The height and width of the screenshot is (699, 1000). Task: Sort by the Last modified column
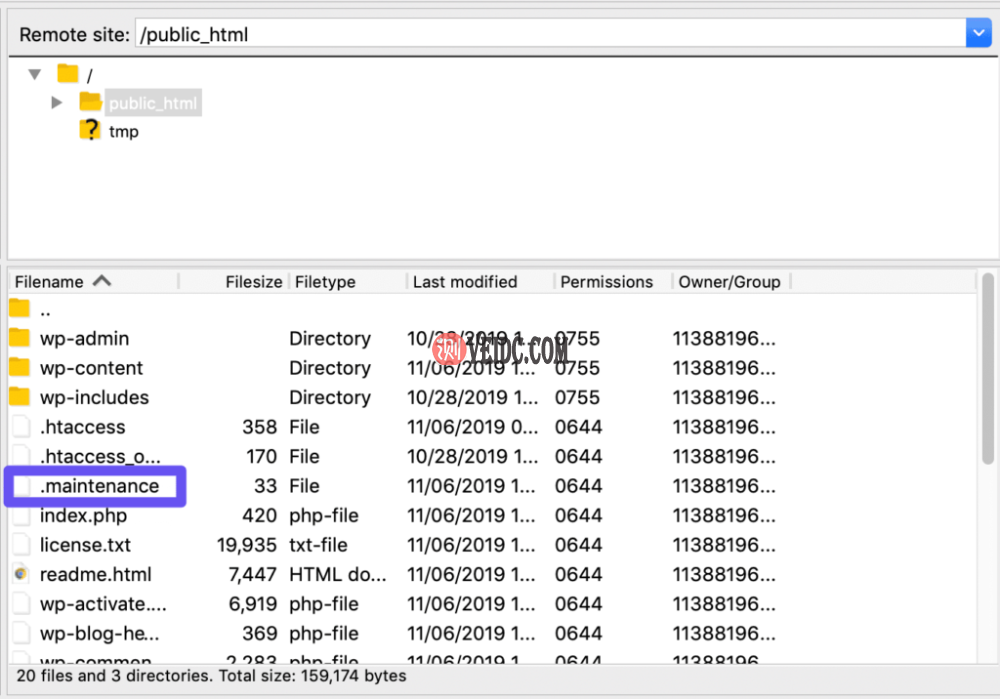465,281
